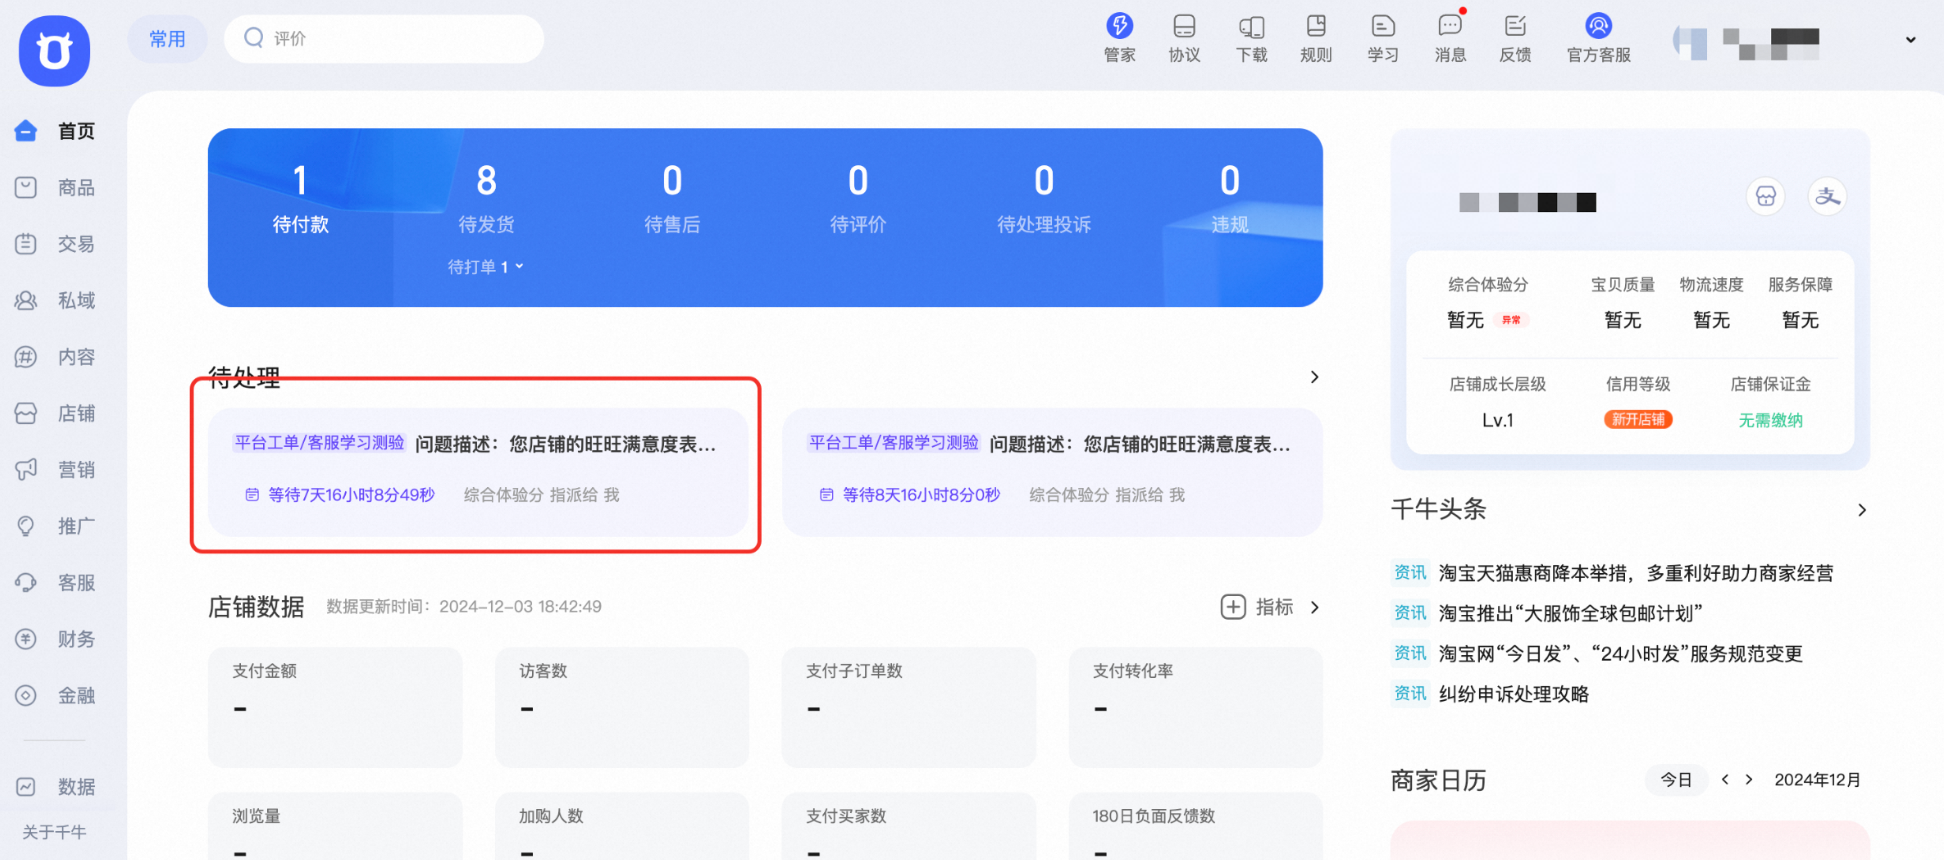Select the 首页 sidebar menu item

coord(58,131)
